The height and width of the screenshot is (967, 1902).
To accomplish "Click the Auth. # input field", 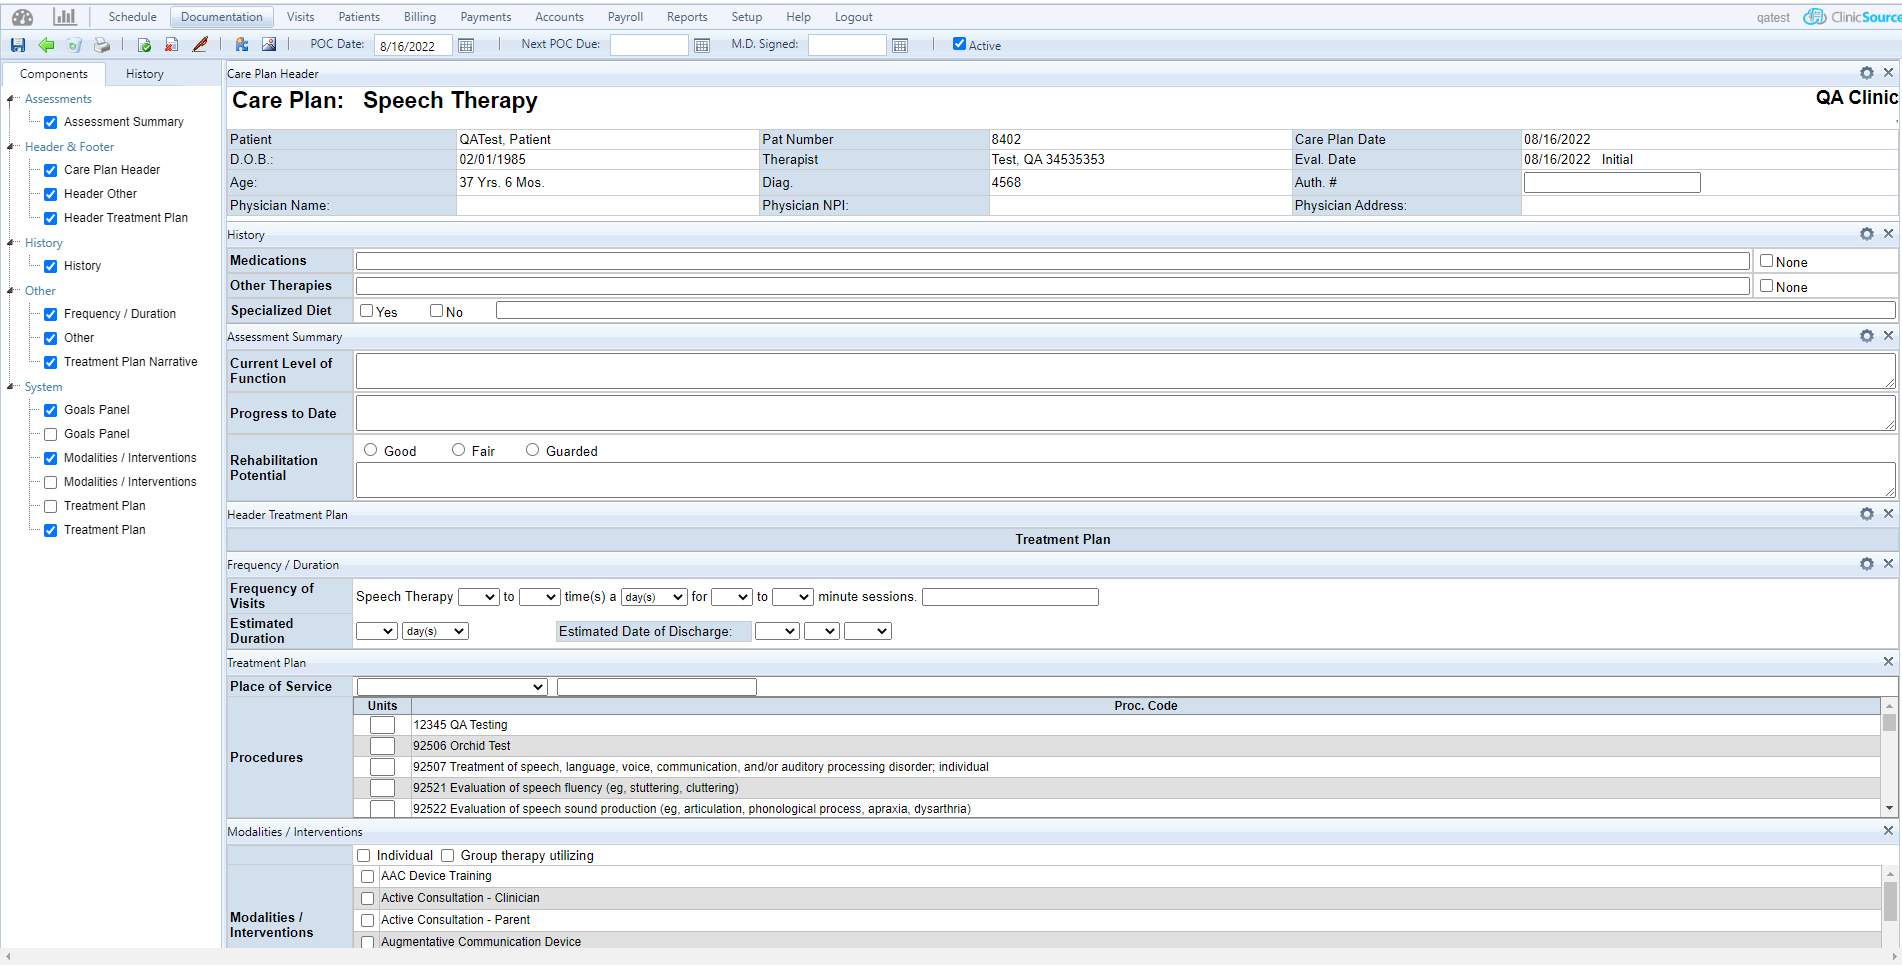I will coord(1611,182).
